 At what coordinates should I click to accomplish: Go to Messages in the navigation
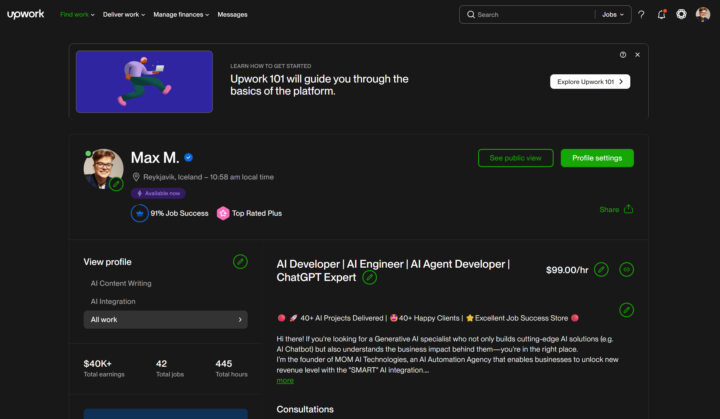[x=232, y=15]
